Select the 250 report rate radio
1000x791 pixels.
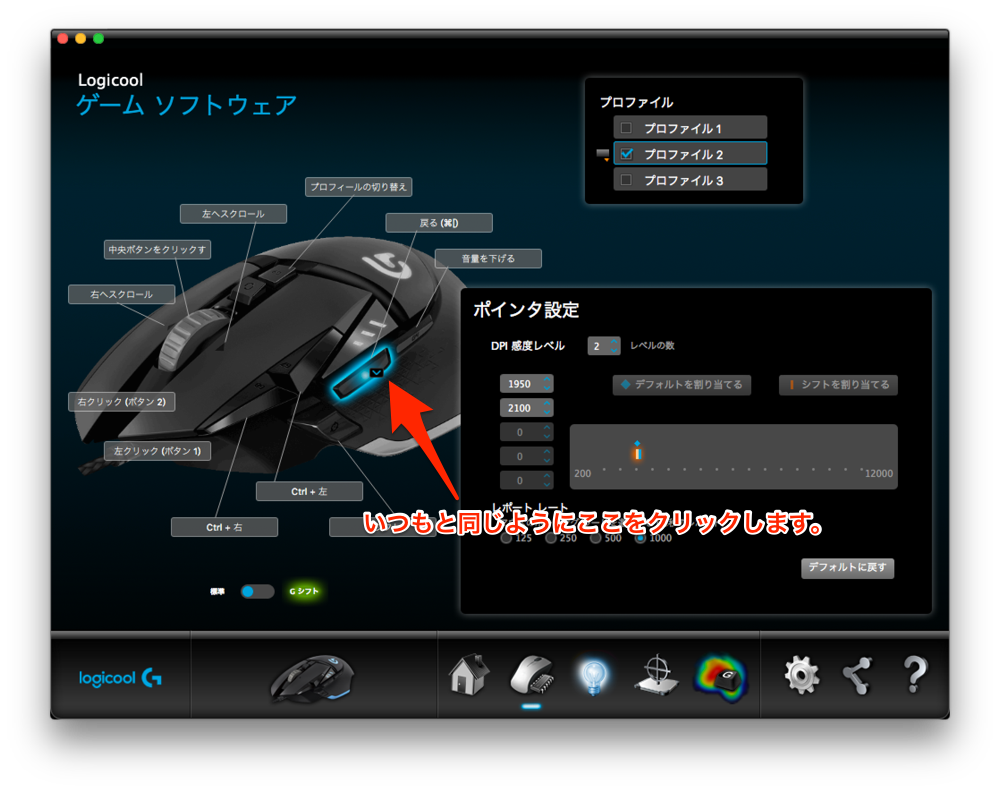tap(551, 538)
